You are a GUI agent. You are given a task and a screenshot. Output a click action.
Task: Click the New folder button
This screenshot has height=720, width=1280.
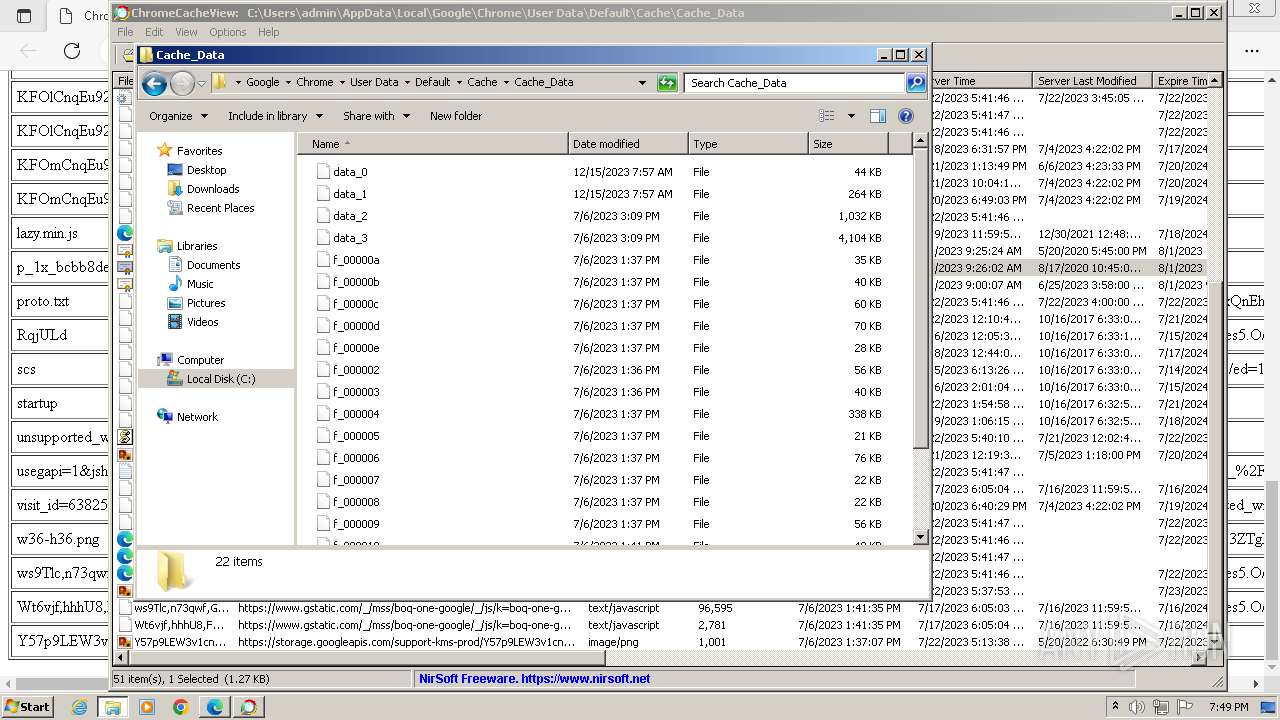456,116
